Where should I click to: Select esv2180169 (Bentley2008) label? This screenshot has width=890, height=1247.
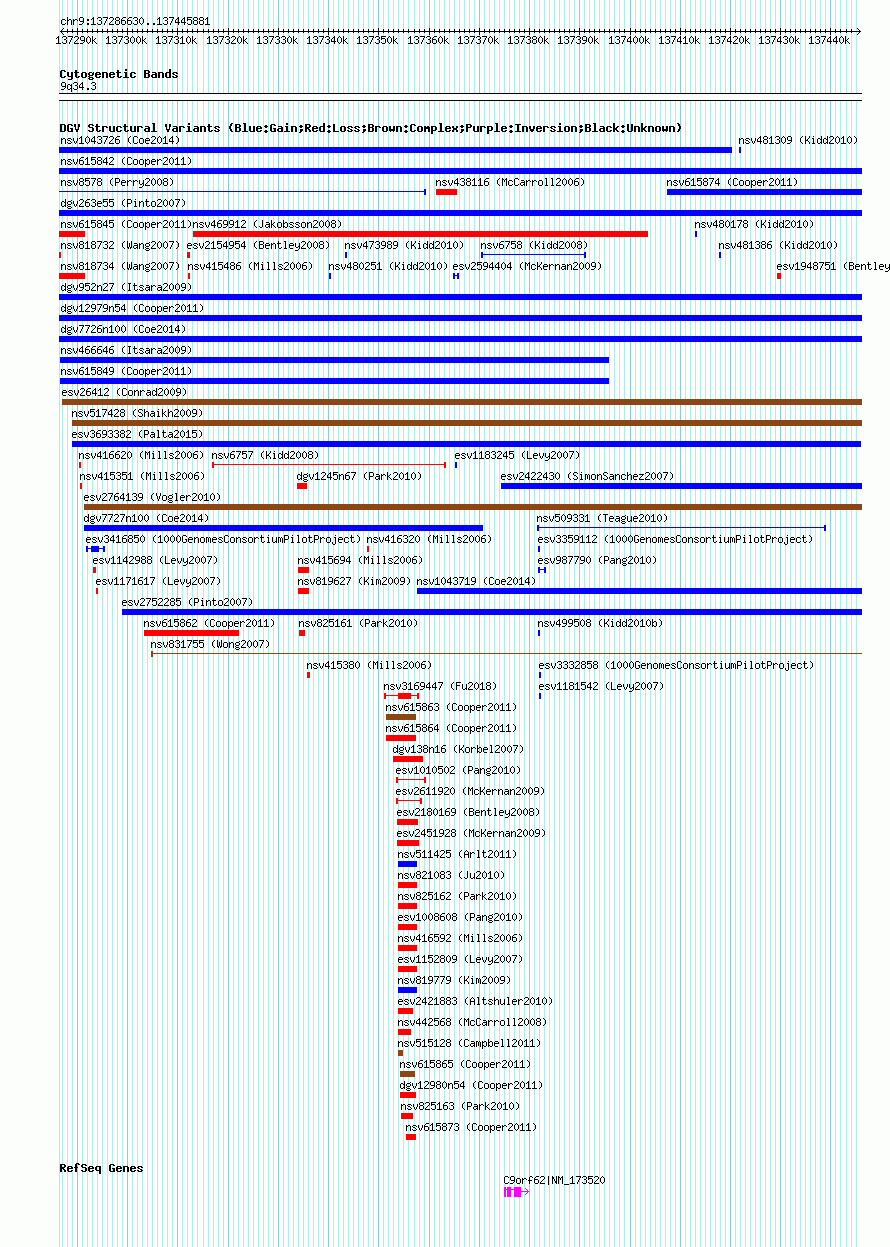click(x=468, y=812)
